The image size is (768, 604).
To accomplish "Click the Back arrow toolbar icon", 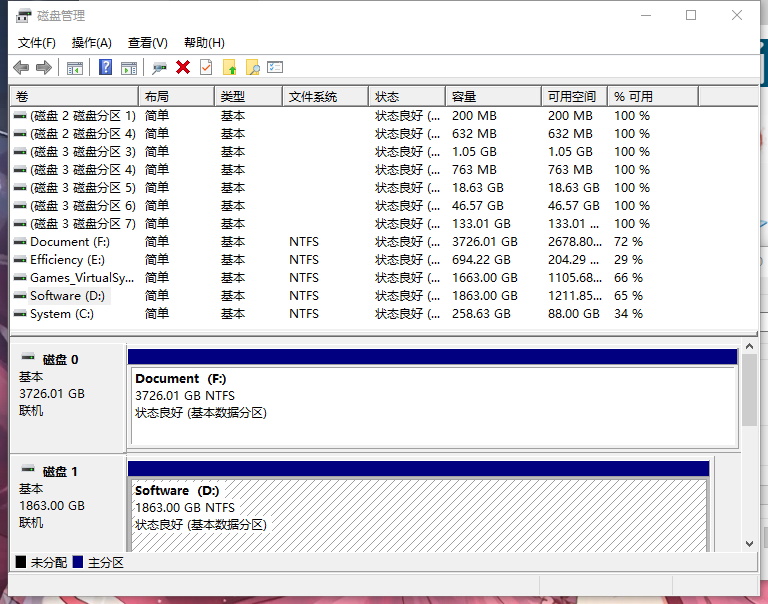I will coord(21,68).
